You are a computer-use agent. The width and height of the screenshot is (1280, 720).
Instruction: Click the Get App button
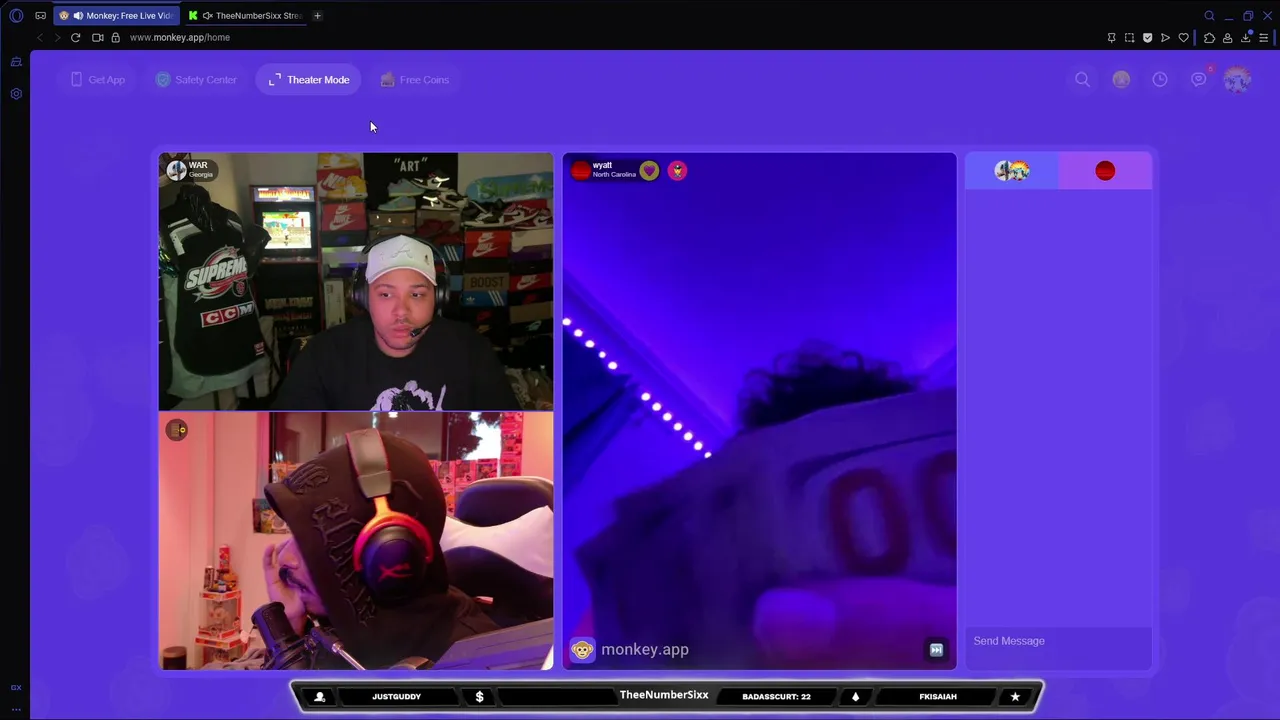coord(98,80)
